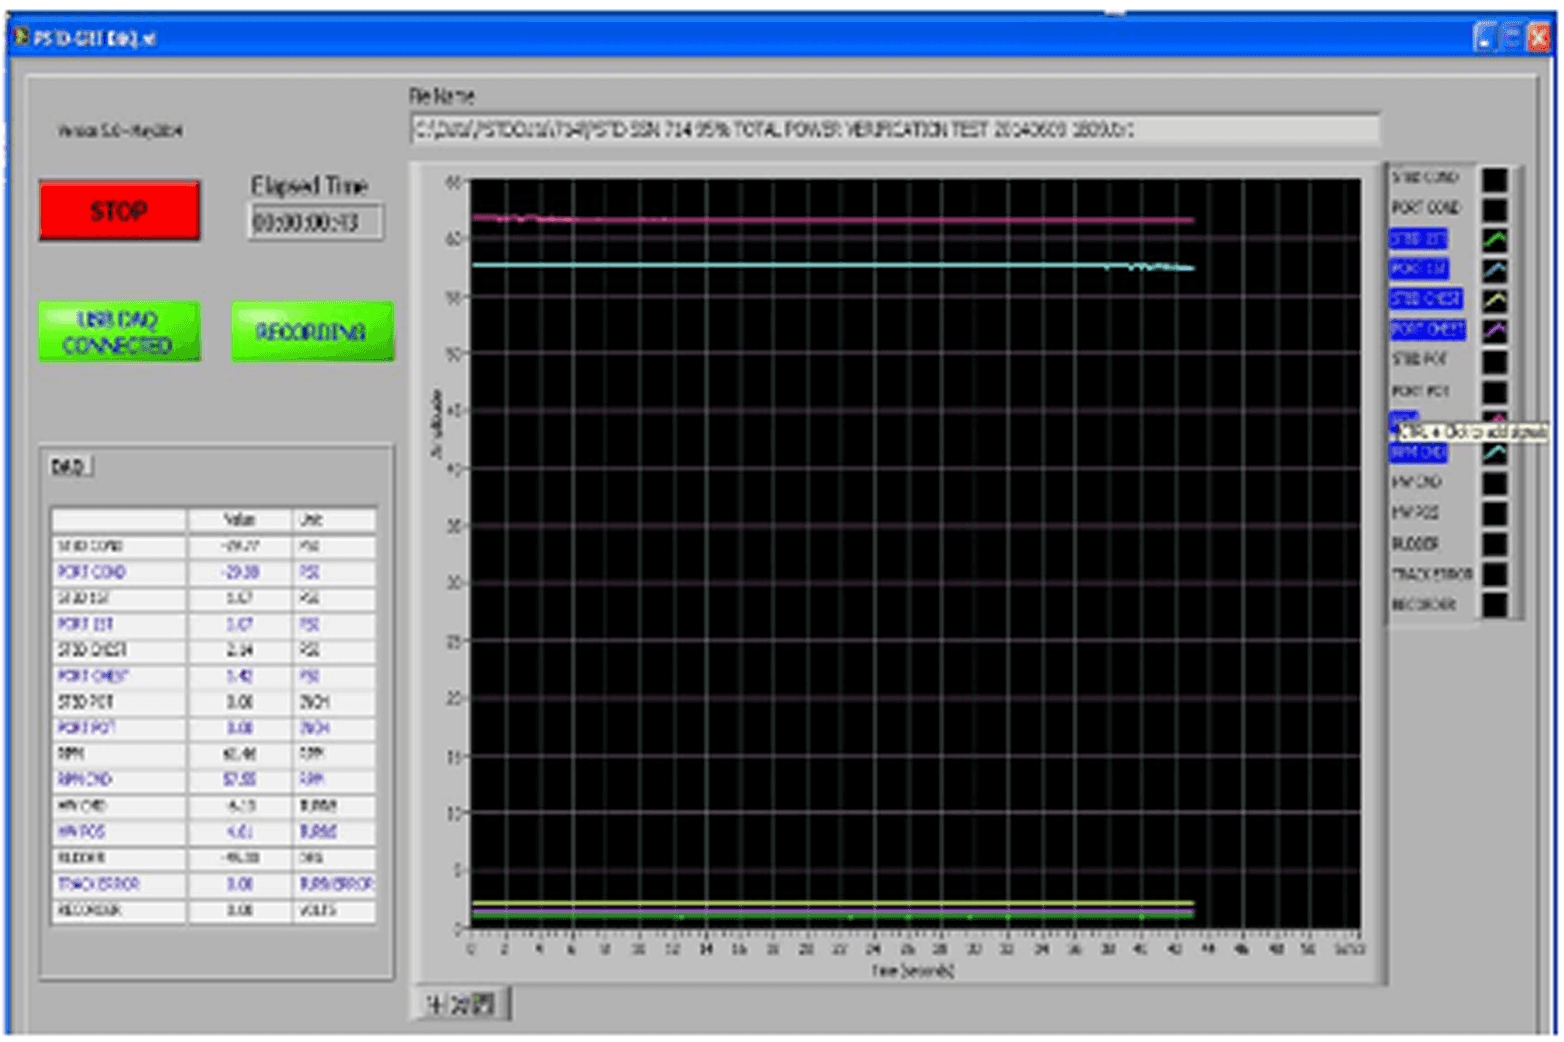This screenshot has width=1564, height=1042.
Task: Click the yellow STBD CHEST plot icon
Action: point(1494,300)
